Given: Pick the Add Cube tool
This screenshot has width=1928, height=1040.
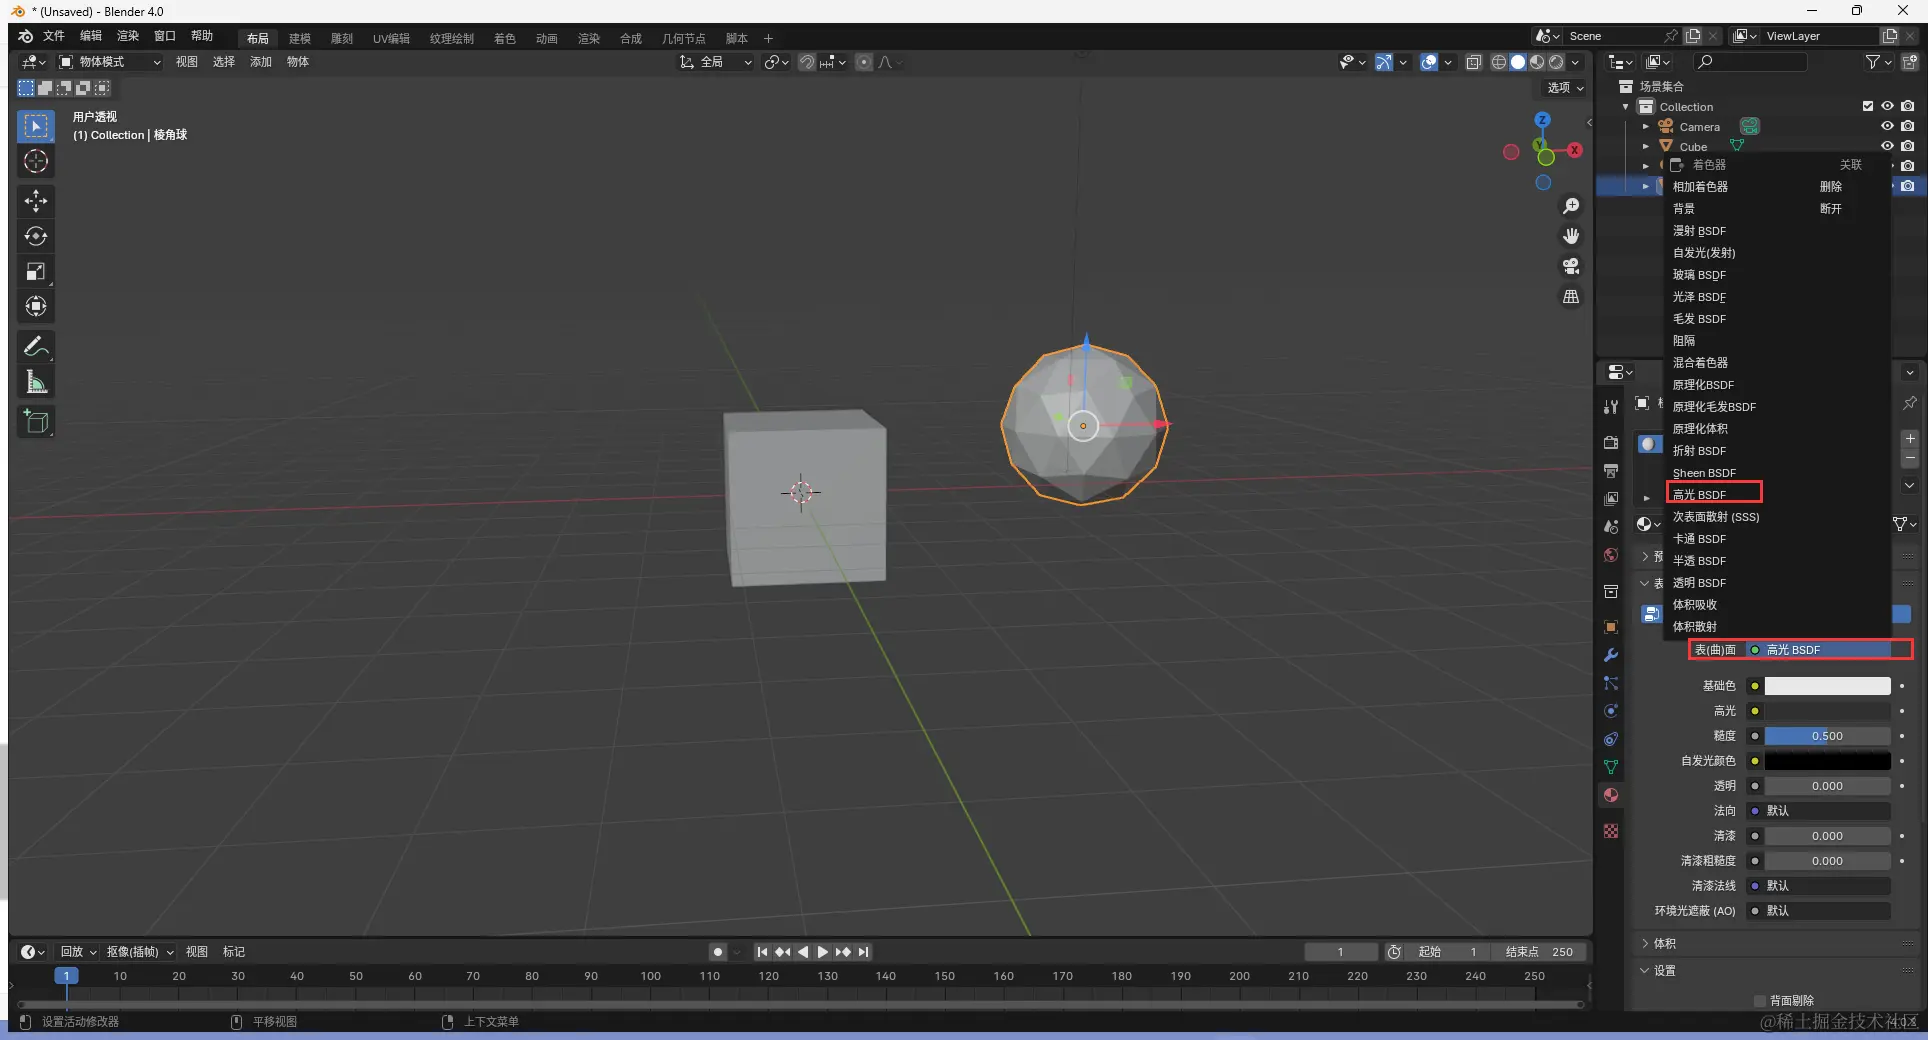Looking at the screenshot, I should pos(36,422).
